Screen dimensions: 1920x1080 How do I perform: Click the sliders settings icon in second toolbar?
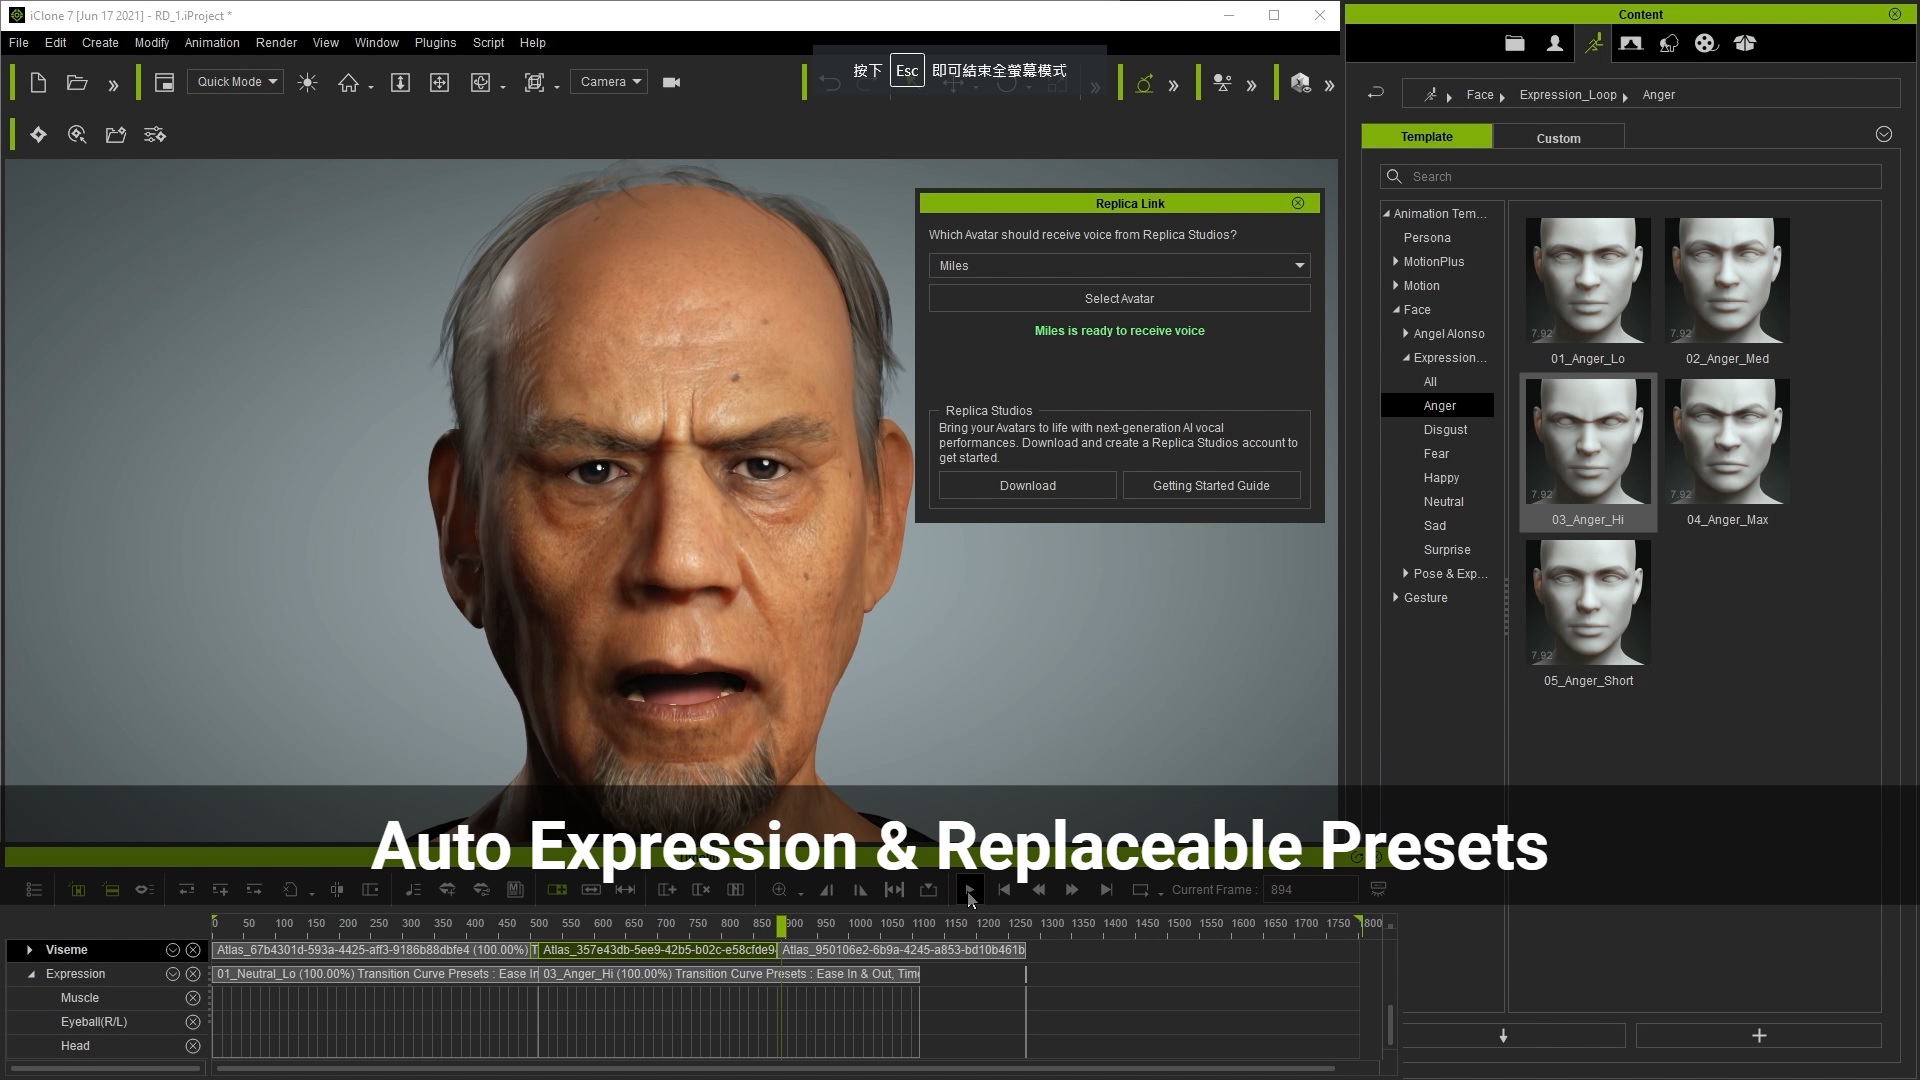click(155, 135)
